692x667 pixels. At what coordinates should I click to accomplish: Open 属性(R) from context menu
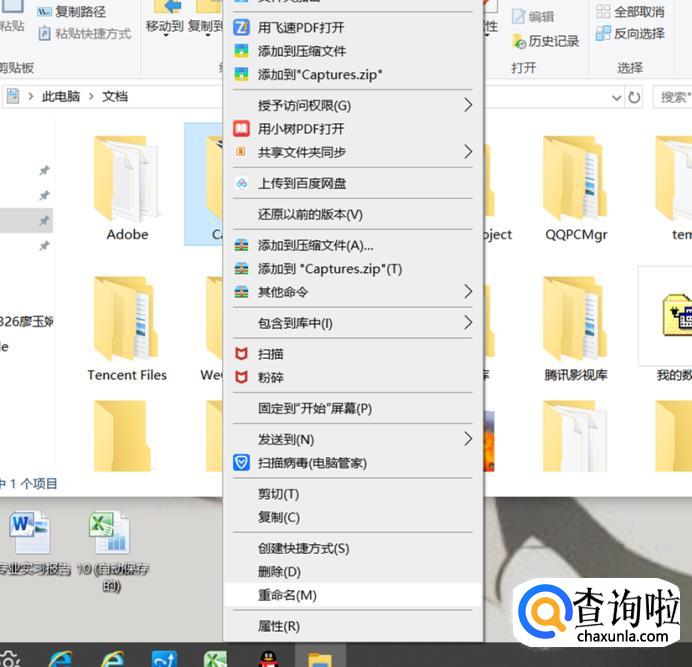point(353,626)
